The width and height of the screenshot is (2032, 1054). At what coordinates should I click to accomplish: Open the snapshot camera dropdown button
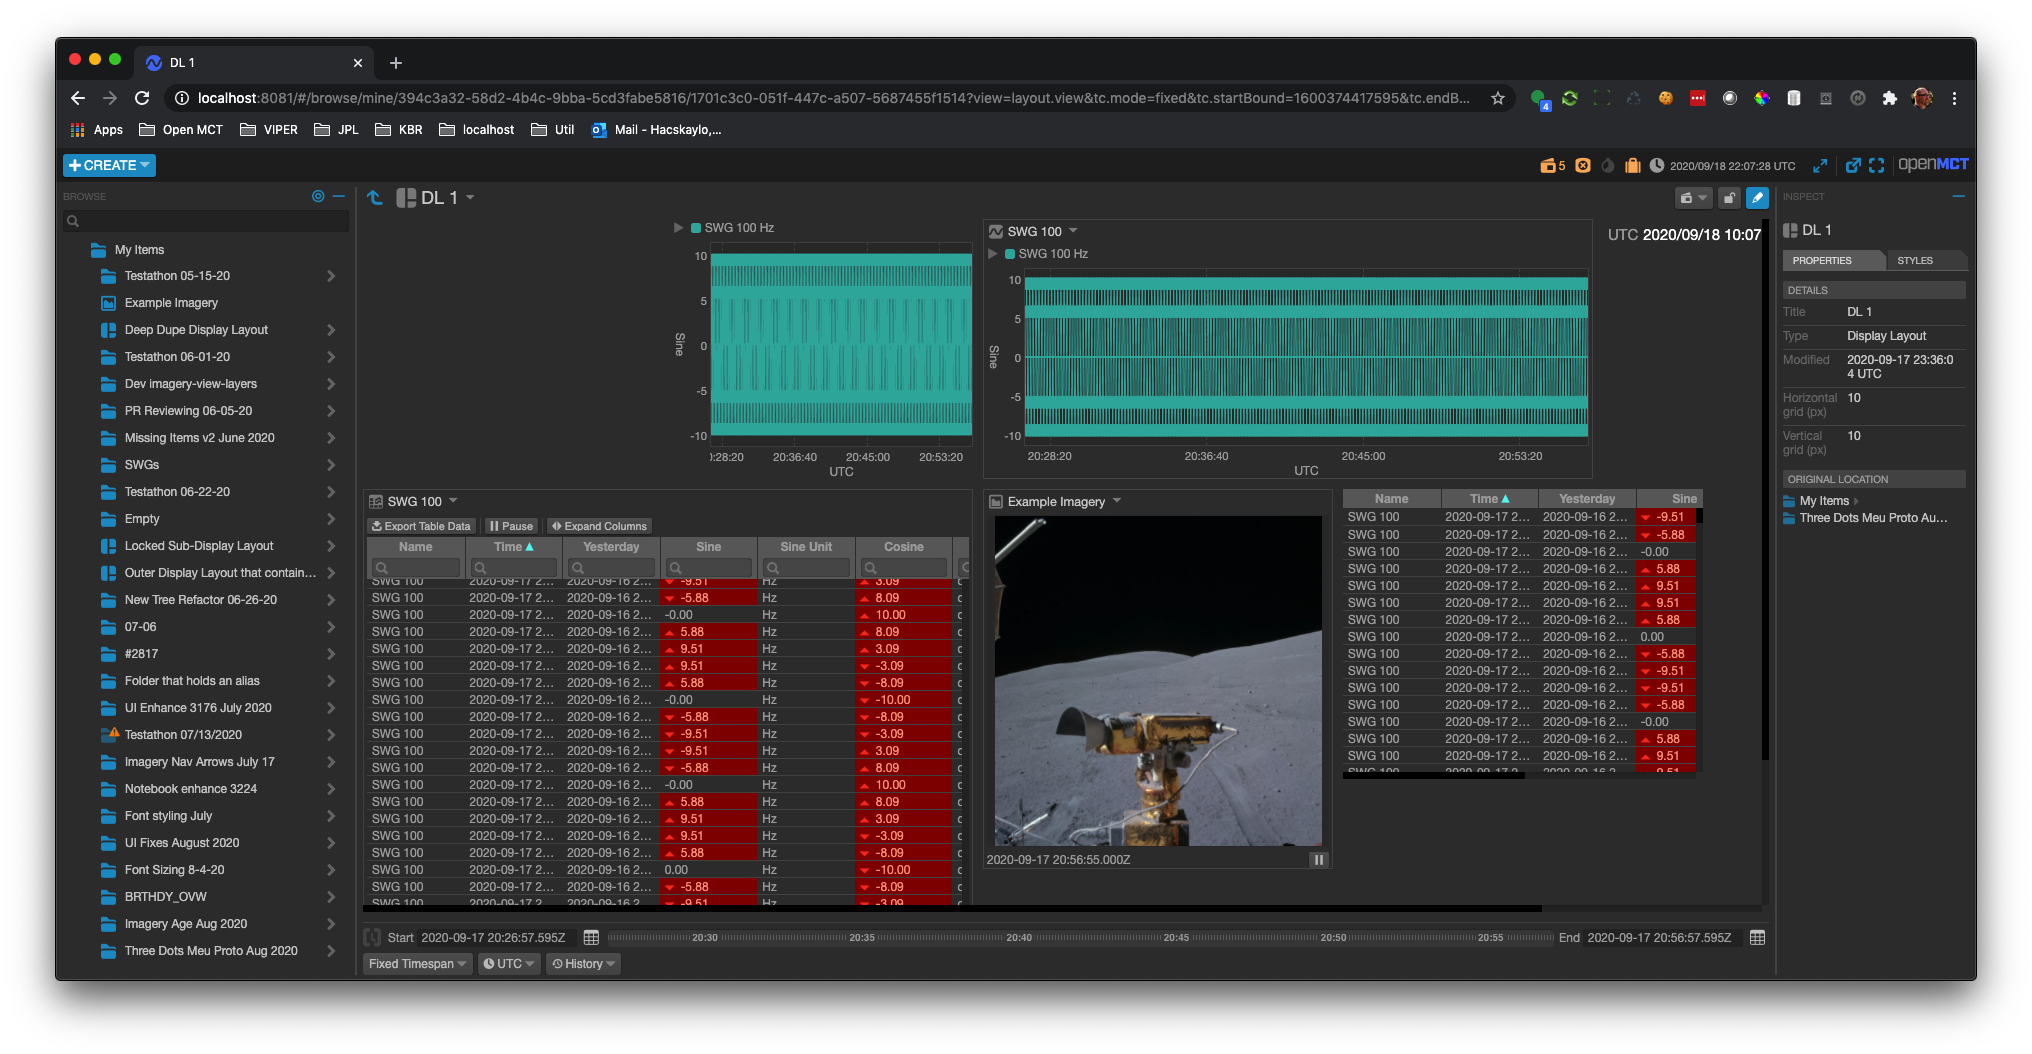1693,198
